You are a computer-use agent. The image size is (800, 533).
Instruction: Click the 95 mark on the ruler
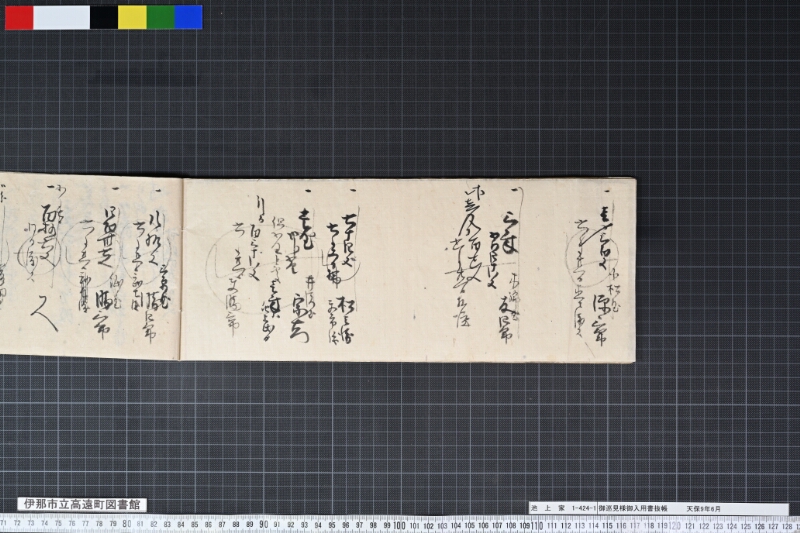[332, 525]
